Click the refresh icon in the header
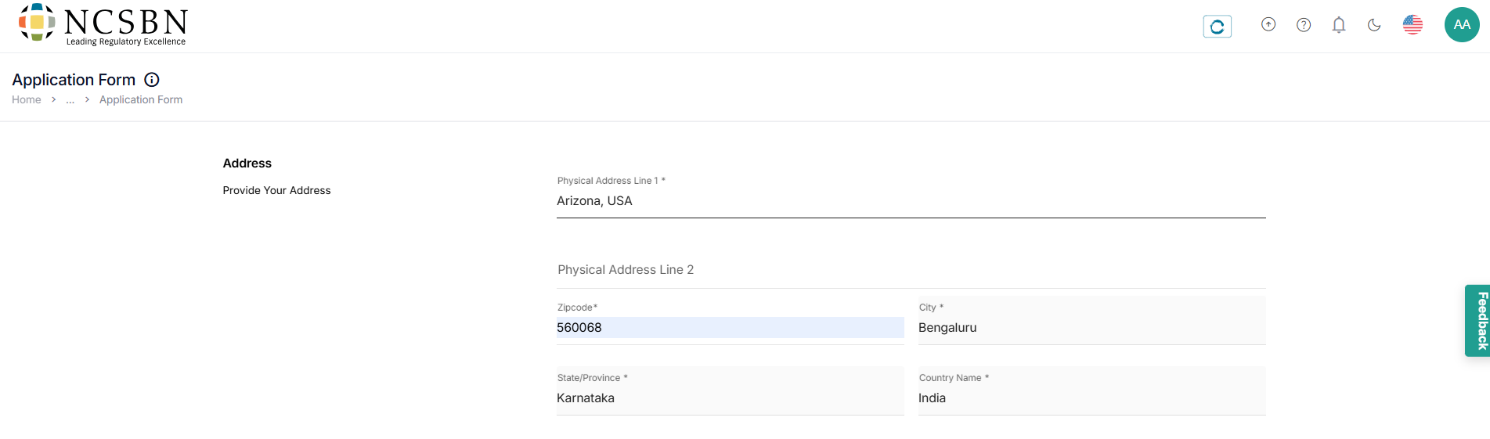The width and height of the screenshot is (1490, 439). [1217, 27]
